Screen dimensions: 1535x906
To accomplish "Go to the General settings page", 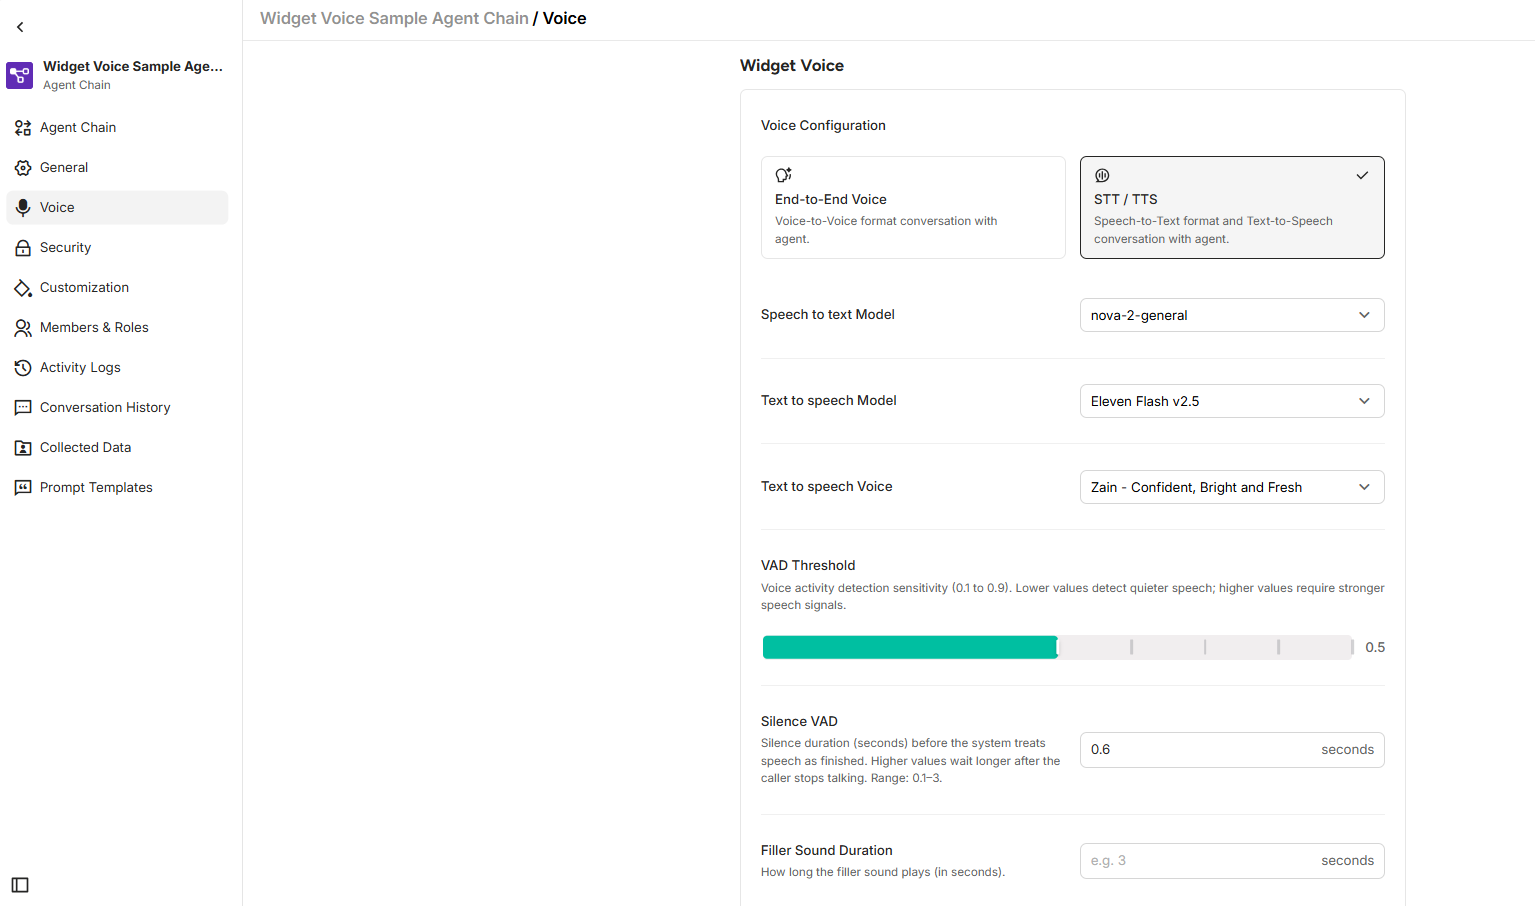I will [x=117, y=168].
